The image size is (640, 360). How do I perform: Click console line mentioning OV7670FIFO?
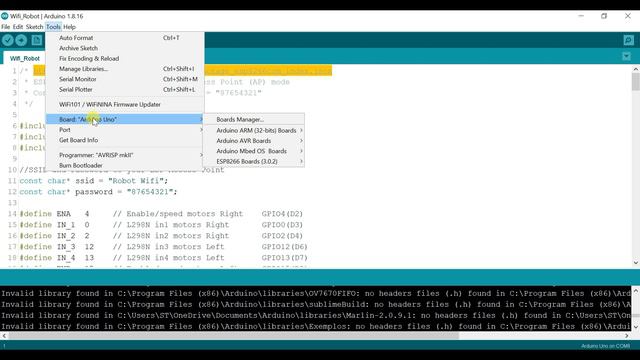click(x=316, y=293)
